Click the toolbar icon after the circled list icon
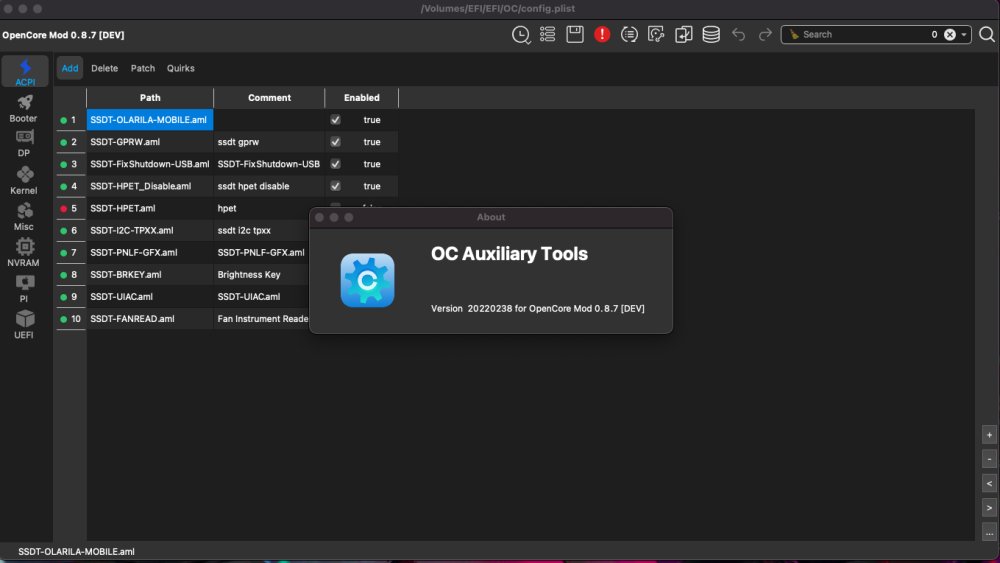This screenshot has height=563, width=1000. pos(656,34)
